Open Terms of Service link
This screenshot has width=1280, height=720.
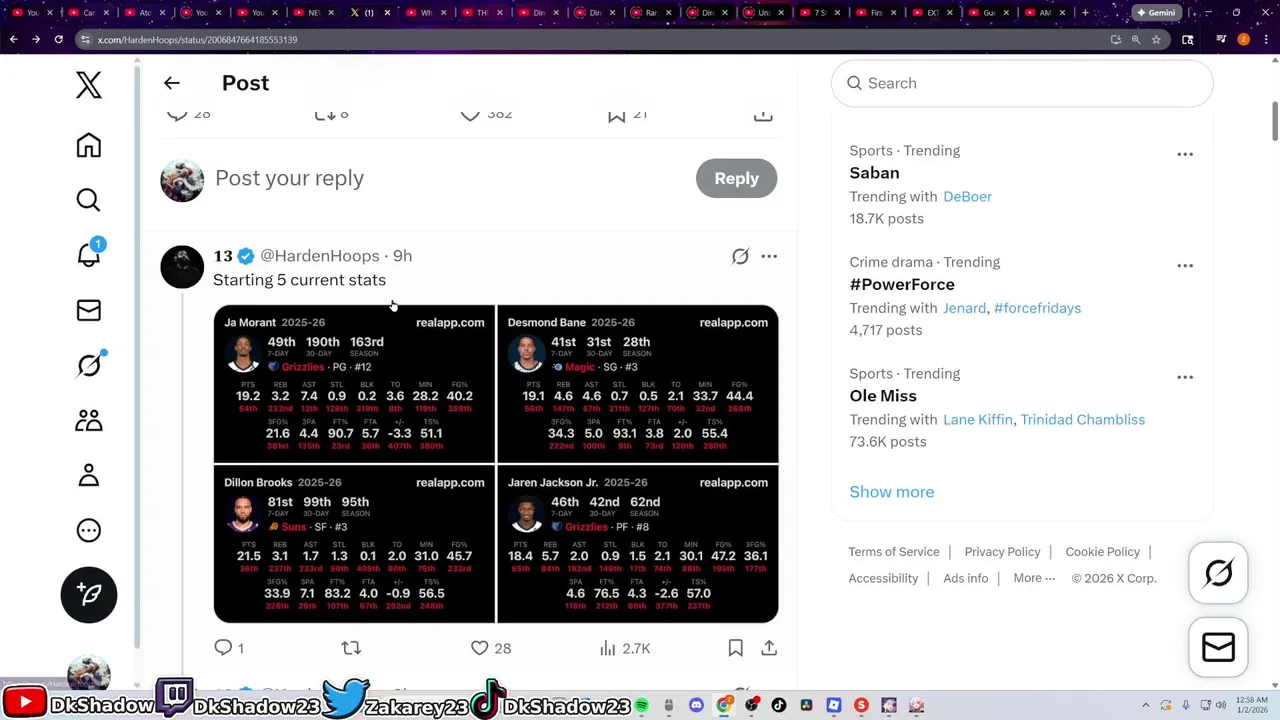tap(894, 552)
